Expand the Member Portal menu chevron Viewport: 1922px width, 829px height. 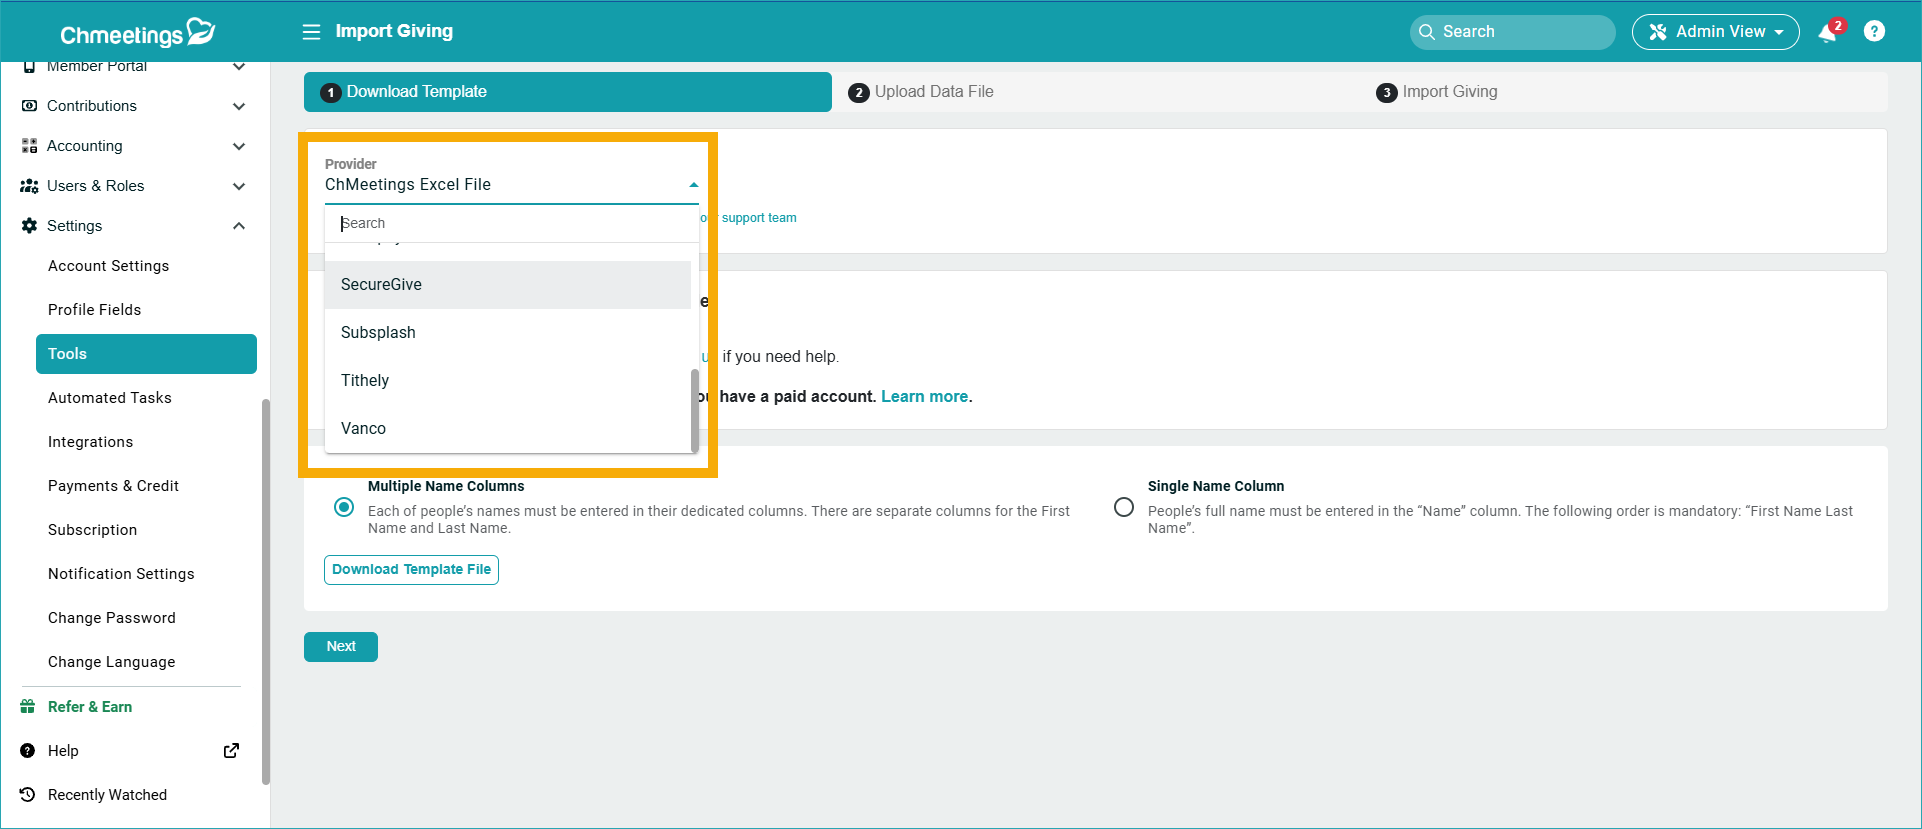pyautogui.click(x=239, y=67)
